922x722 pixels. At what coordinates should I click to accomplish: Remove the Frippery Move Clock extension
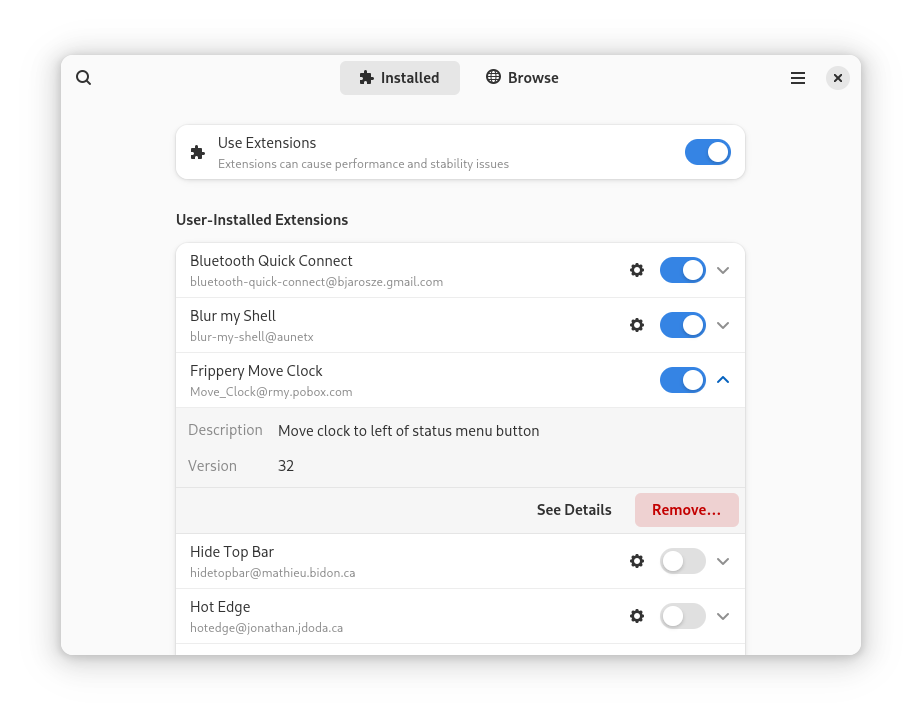(686, 510)
